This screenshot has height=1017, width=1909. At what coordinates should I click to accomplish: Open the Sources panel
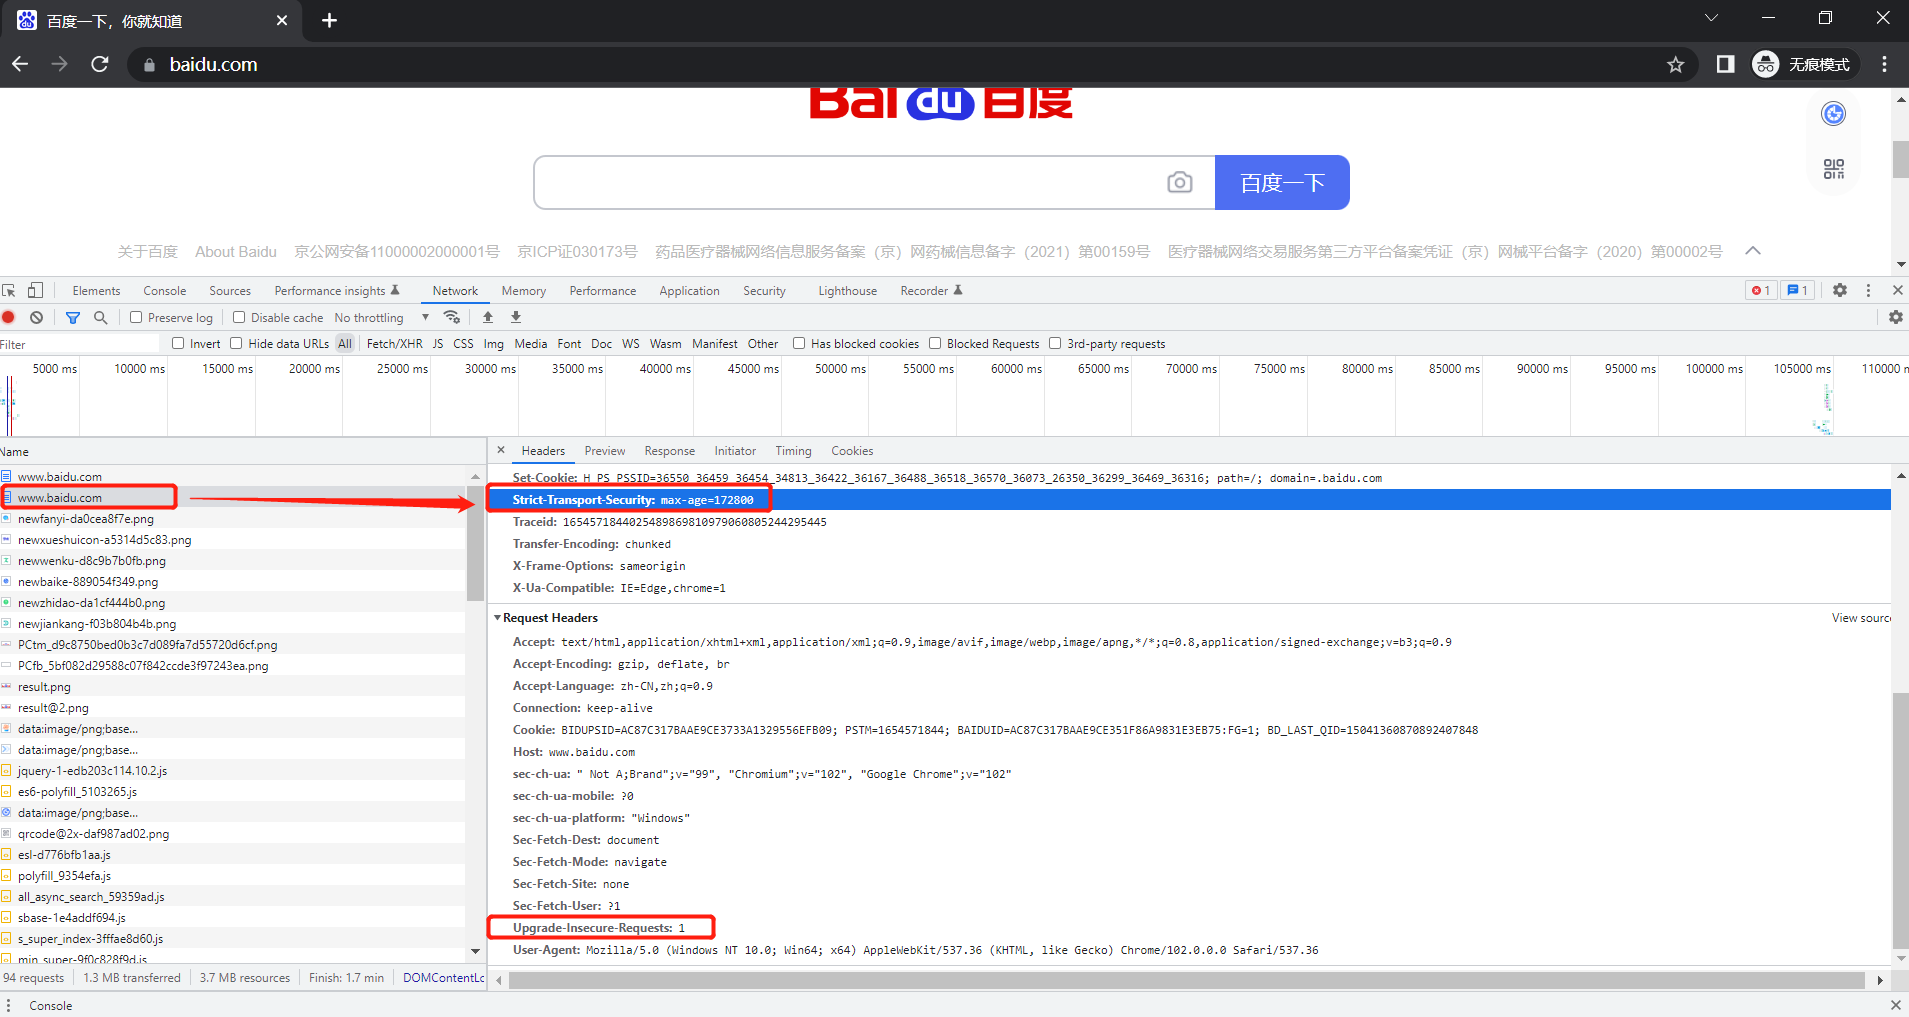(x=230, y=291)
